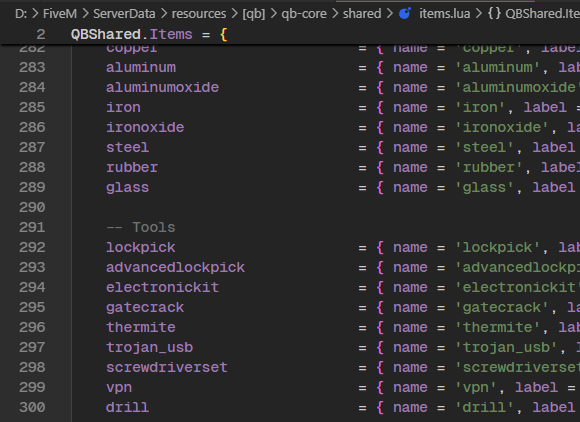Click the 'glass' key on line 289
The image size is (580, 422).
[128, 187]
